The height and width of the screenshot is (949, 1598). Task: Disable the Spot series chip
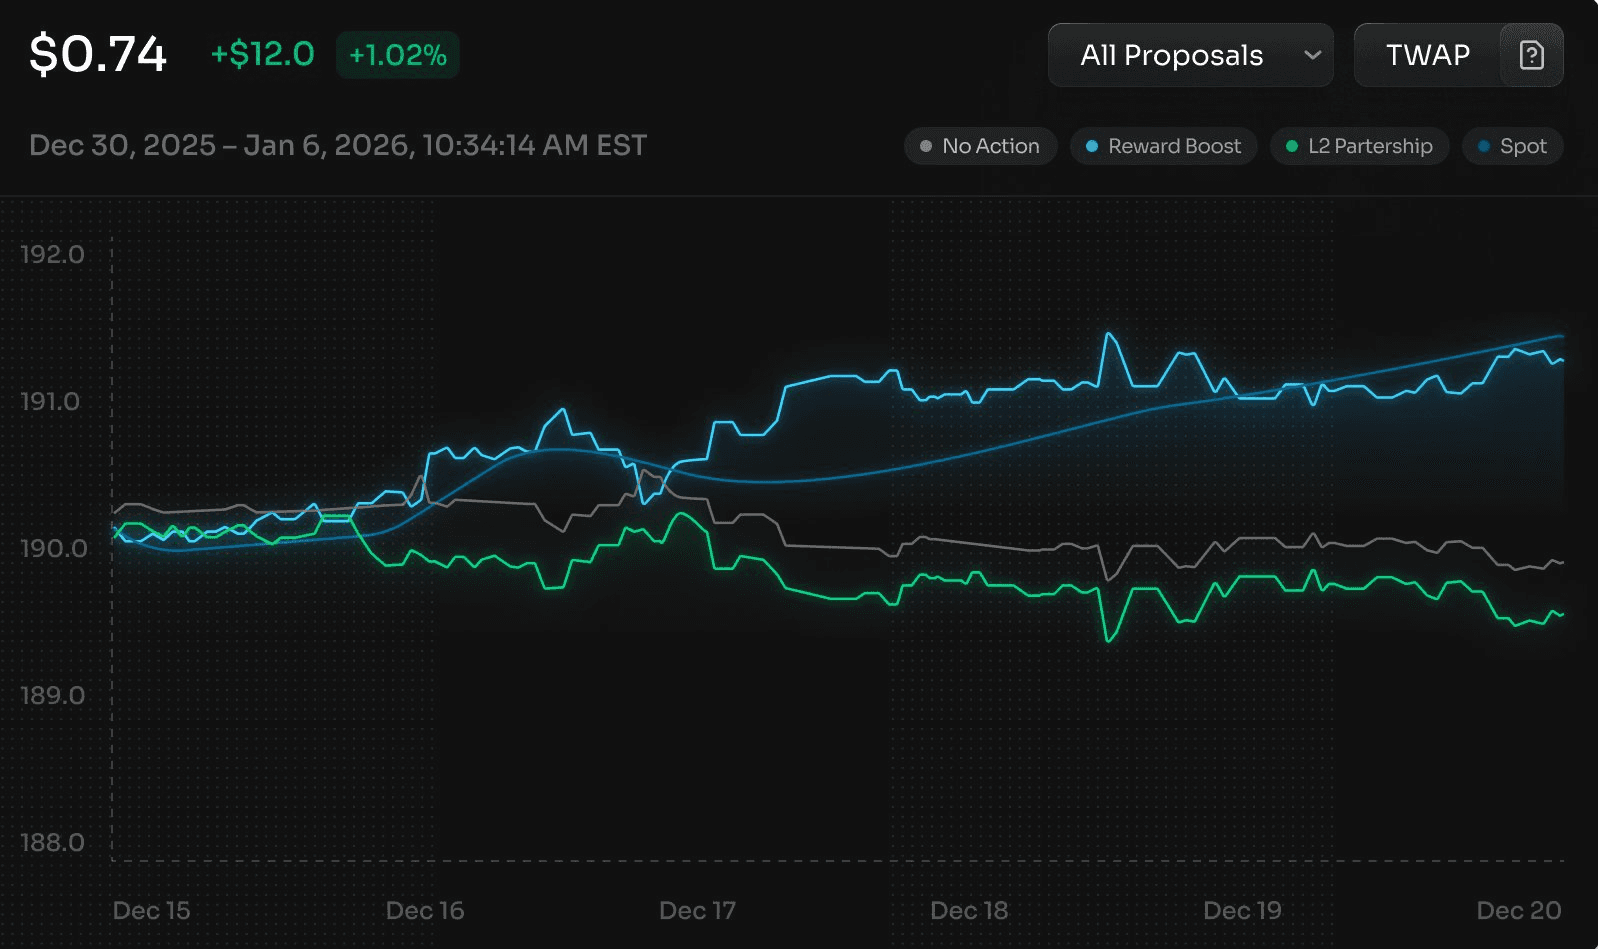[1512, 146]
